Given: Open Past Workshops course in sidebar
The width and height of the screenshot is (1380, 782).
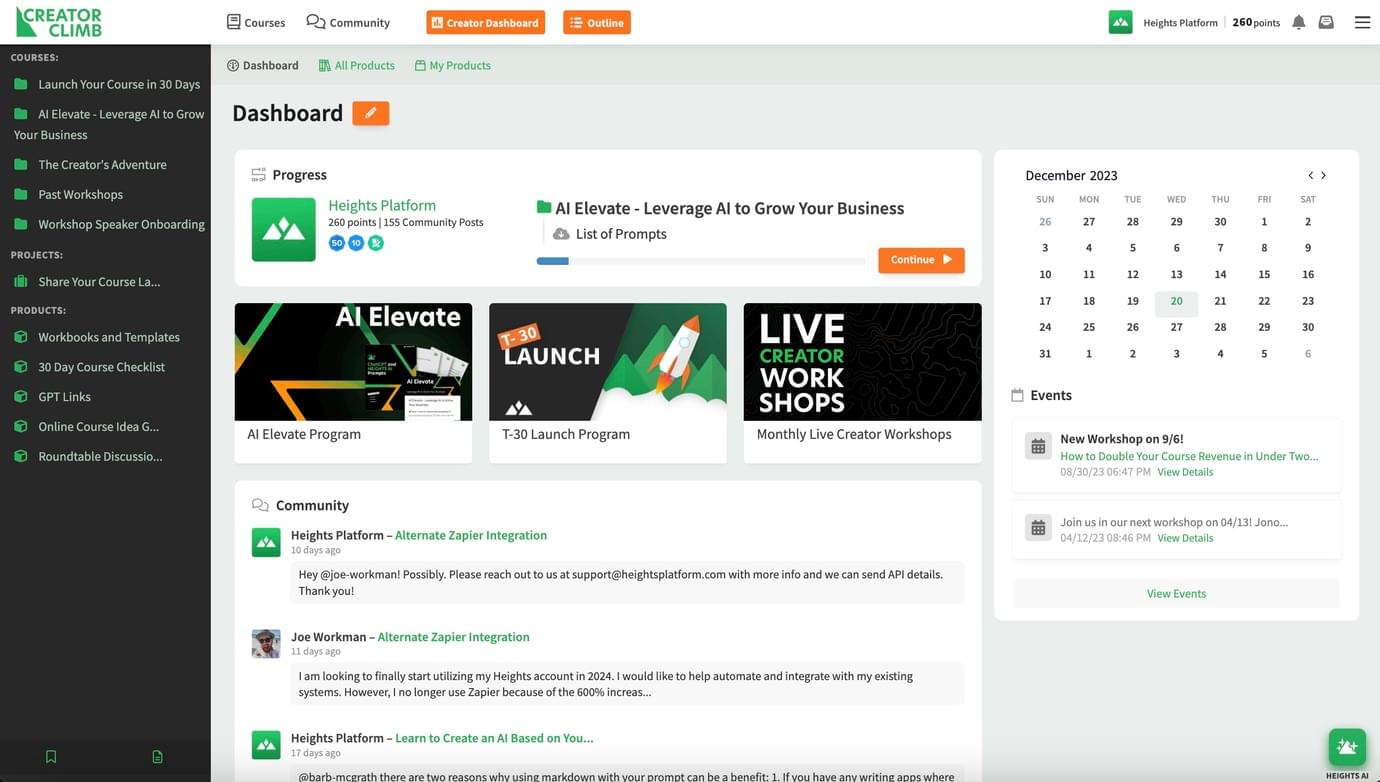Looking at the screenshot, I should pos(80,194).
